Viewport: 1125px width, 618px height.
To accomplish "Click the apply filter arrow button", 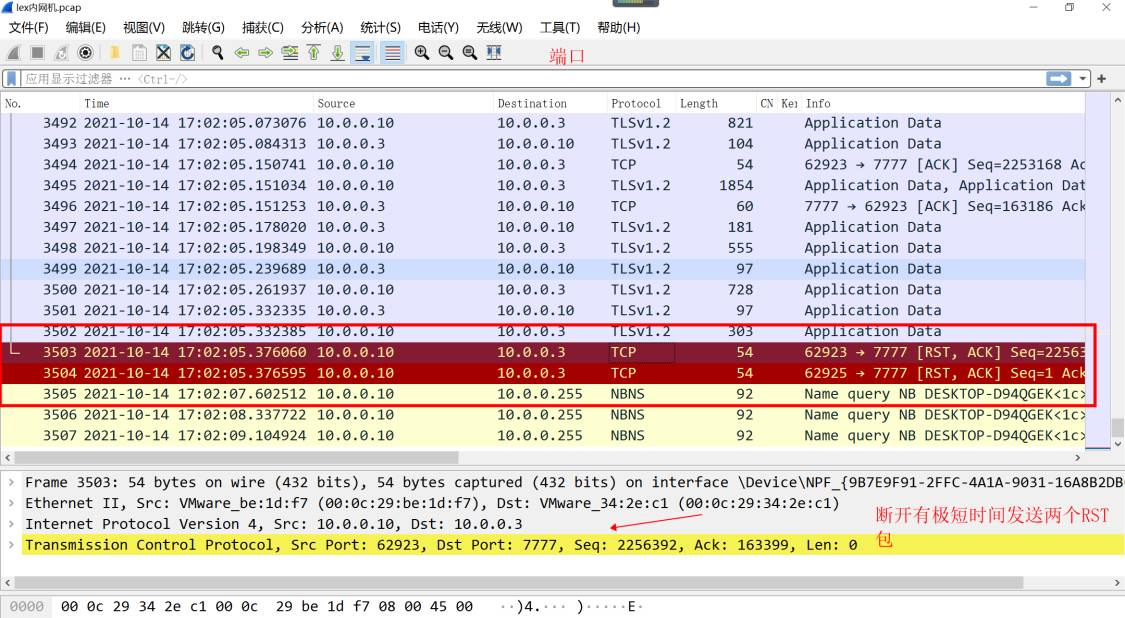I will click(1058, 78).
